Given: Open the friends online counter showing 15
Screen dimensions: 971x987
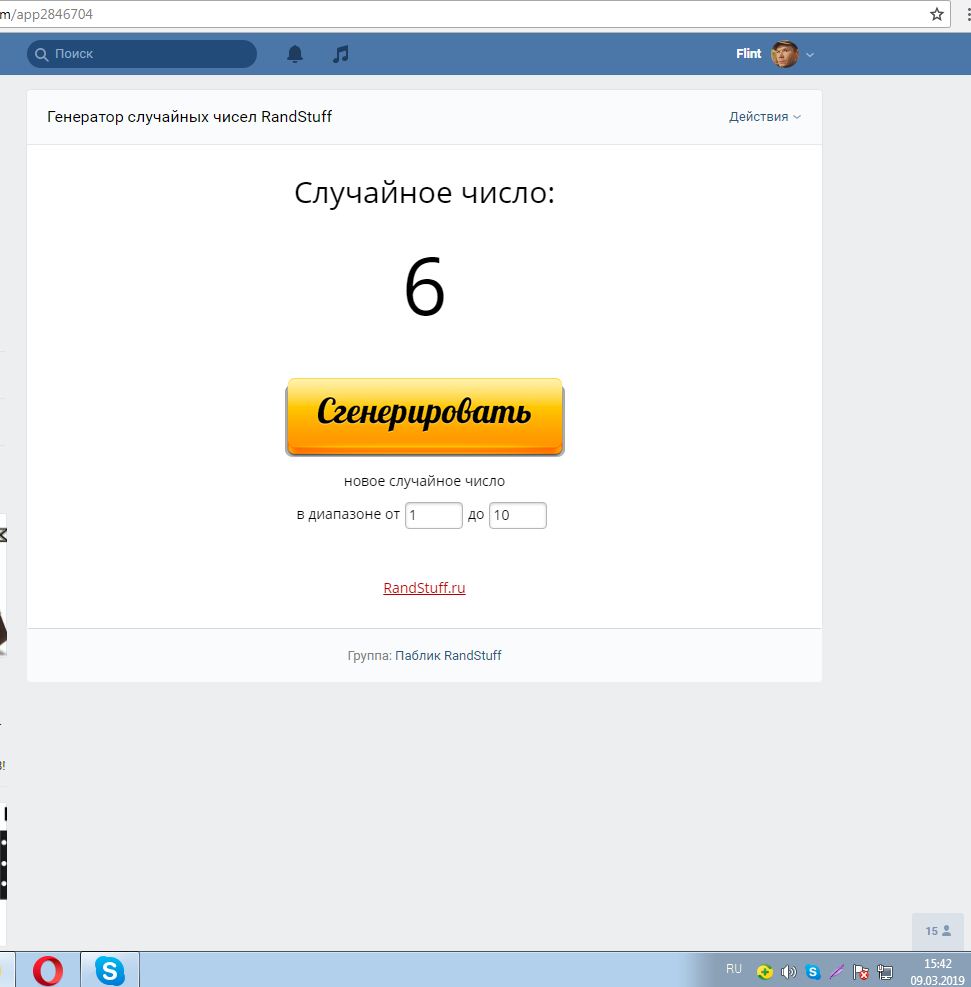Looking at the screenshot, I should click(938, 931).
